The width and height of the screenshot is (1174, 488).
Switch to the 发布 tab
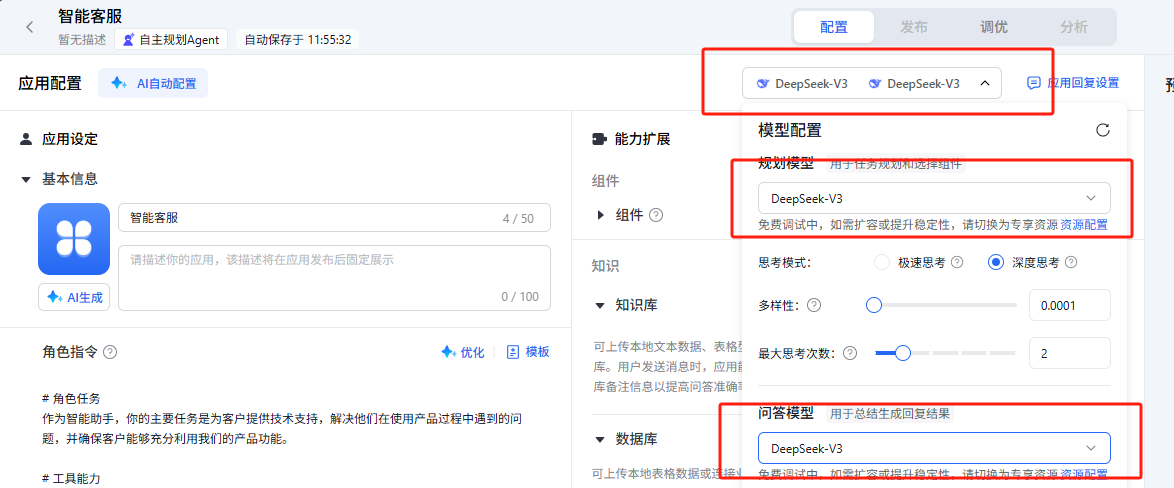[913, 28]
